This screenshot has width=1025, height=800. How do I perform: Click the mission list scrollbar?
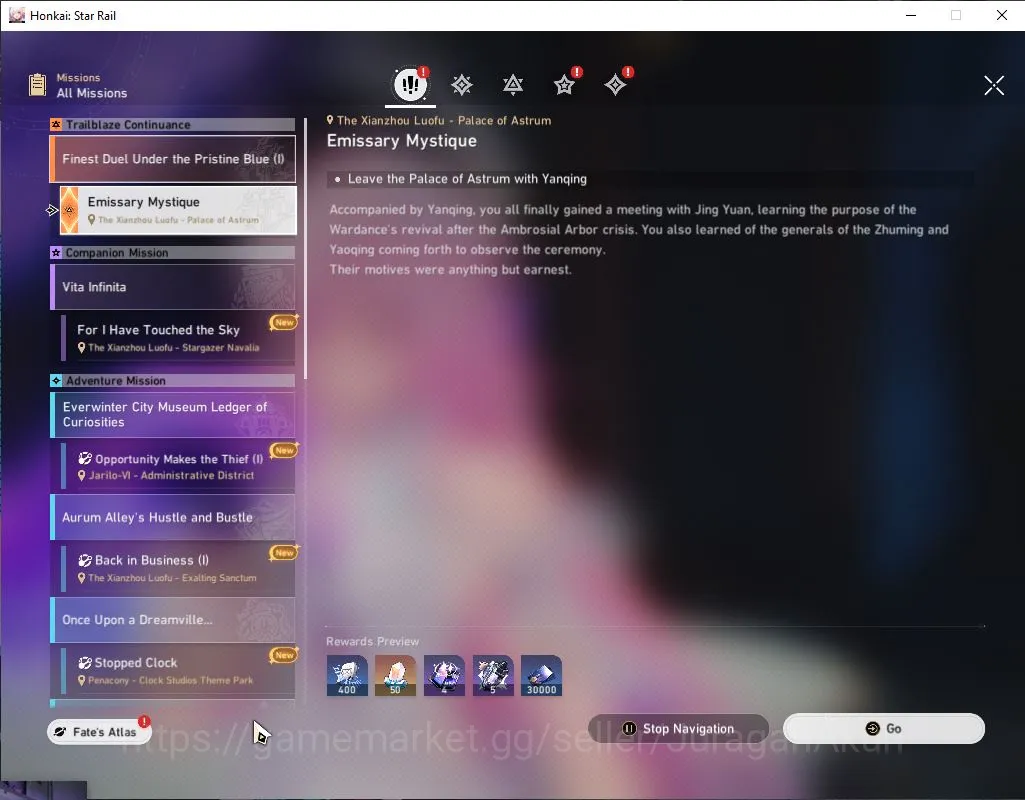click(305, 248)
